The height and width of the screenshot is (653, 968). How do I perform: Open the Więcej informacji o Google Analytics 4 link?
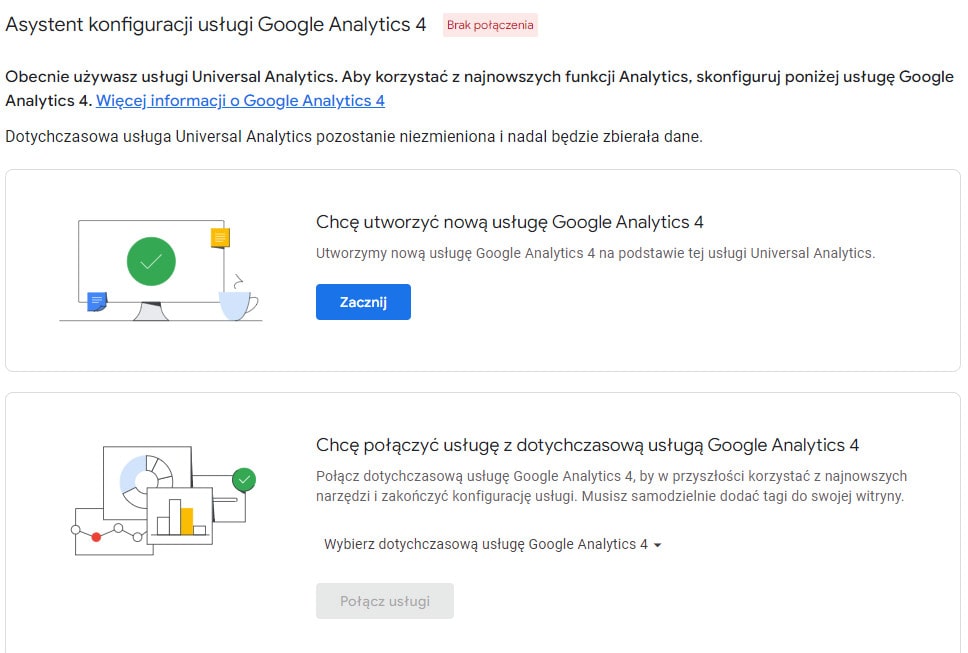click(240, 101)
